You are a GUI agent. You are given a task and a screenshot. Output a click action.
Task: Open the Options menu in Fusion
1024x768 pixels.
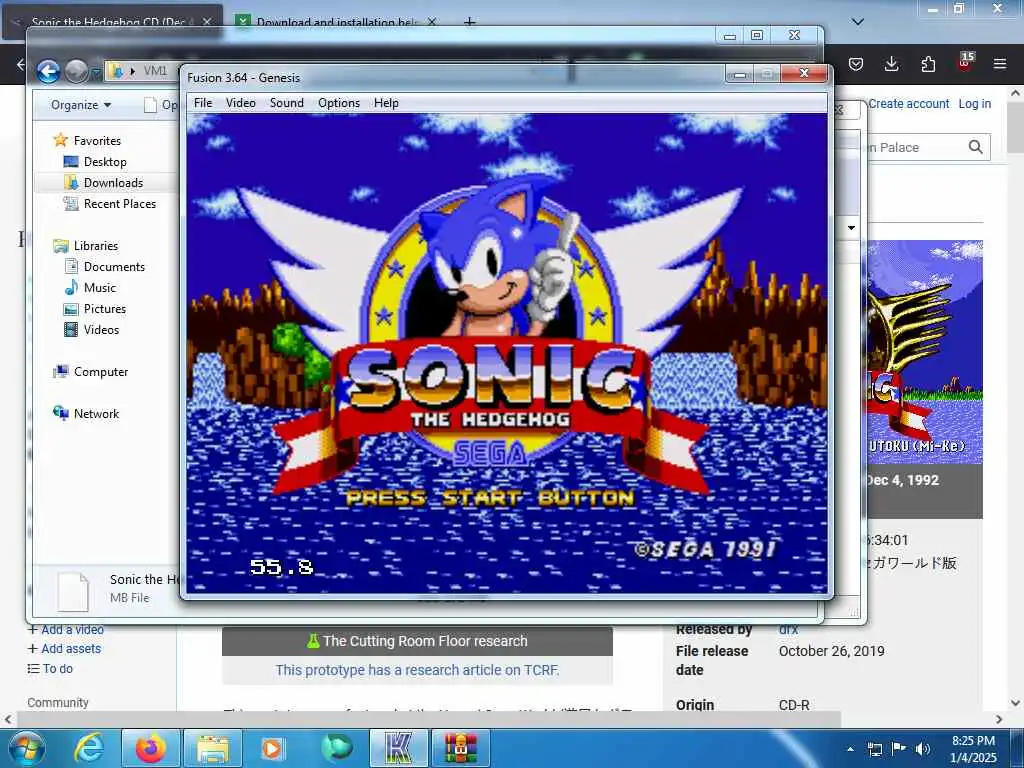[x=339, y=103]
